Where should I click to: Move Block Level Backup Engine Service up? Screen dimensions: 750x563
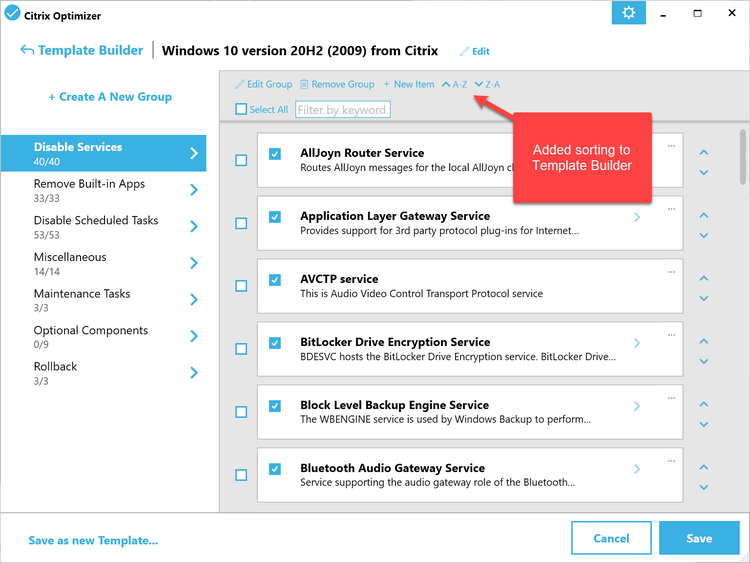(704, 405)
